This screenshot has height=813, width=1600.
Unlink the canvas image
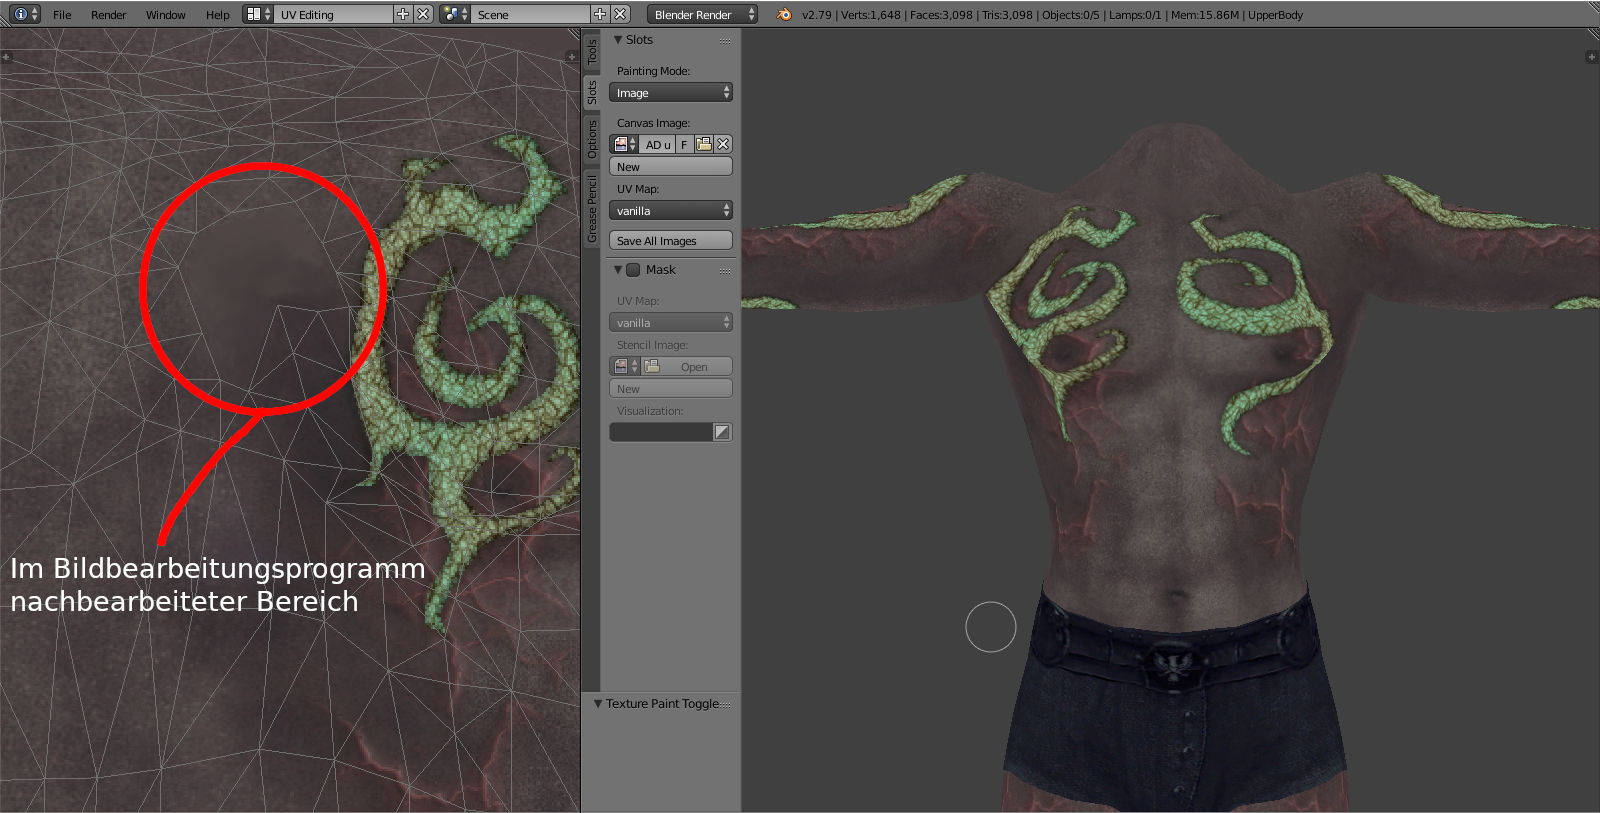pyautogui.click(x=723, y=144)
